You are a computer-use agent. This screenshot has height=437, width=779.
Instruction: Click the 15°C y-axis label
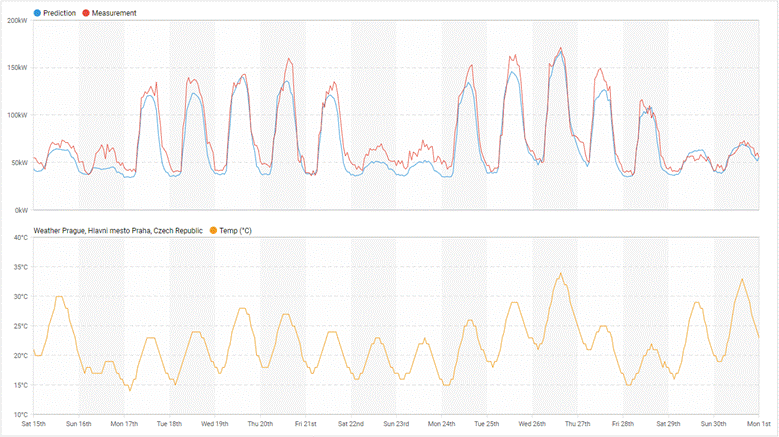tap(21, 385)
